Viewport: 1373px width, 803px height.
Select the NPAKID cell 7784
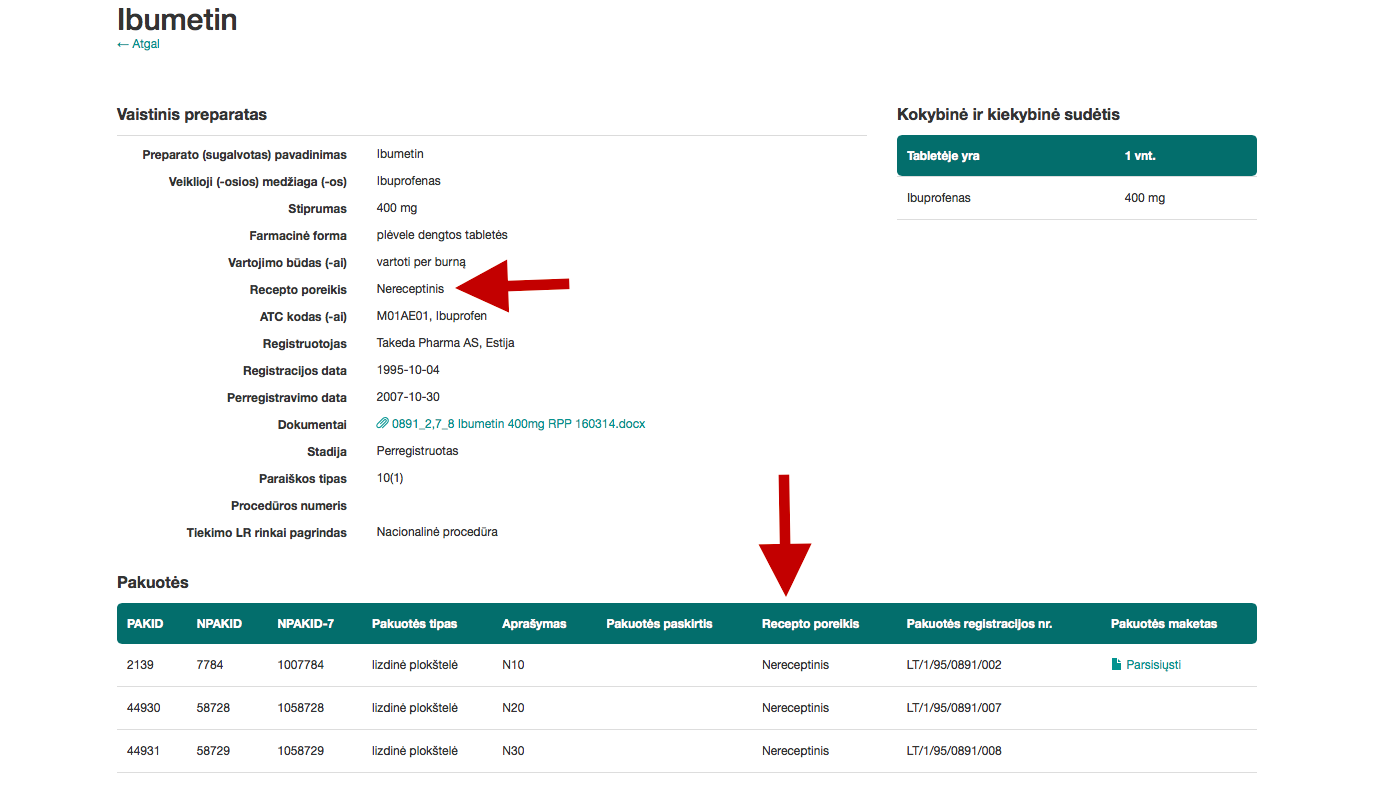click(210, 665)
